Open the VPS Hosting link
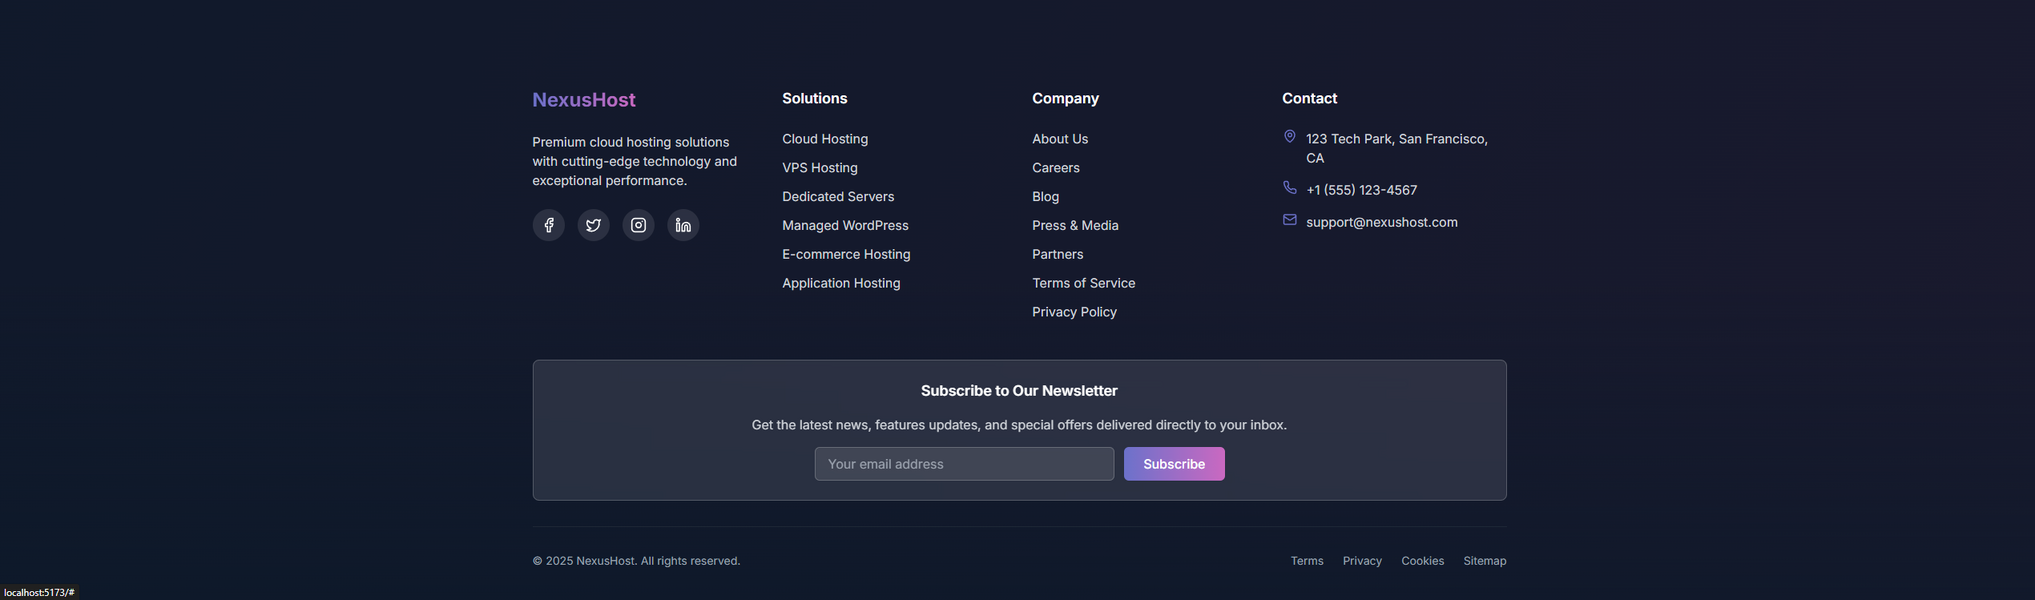 [x=820, y=168]
